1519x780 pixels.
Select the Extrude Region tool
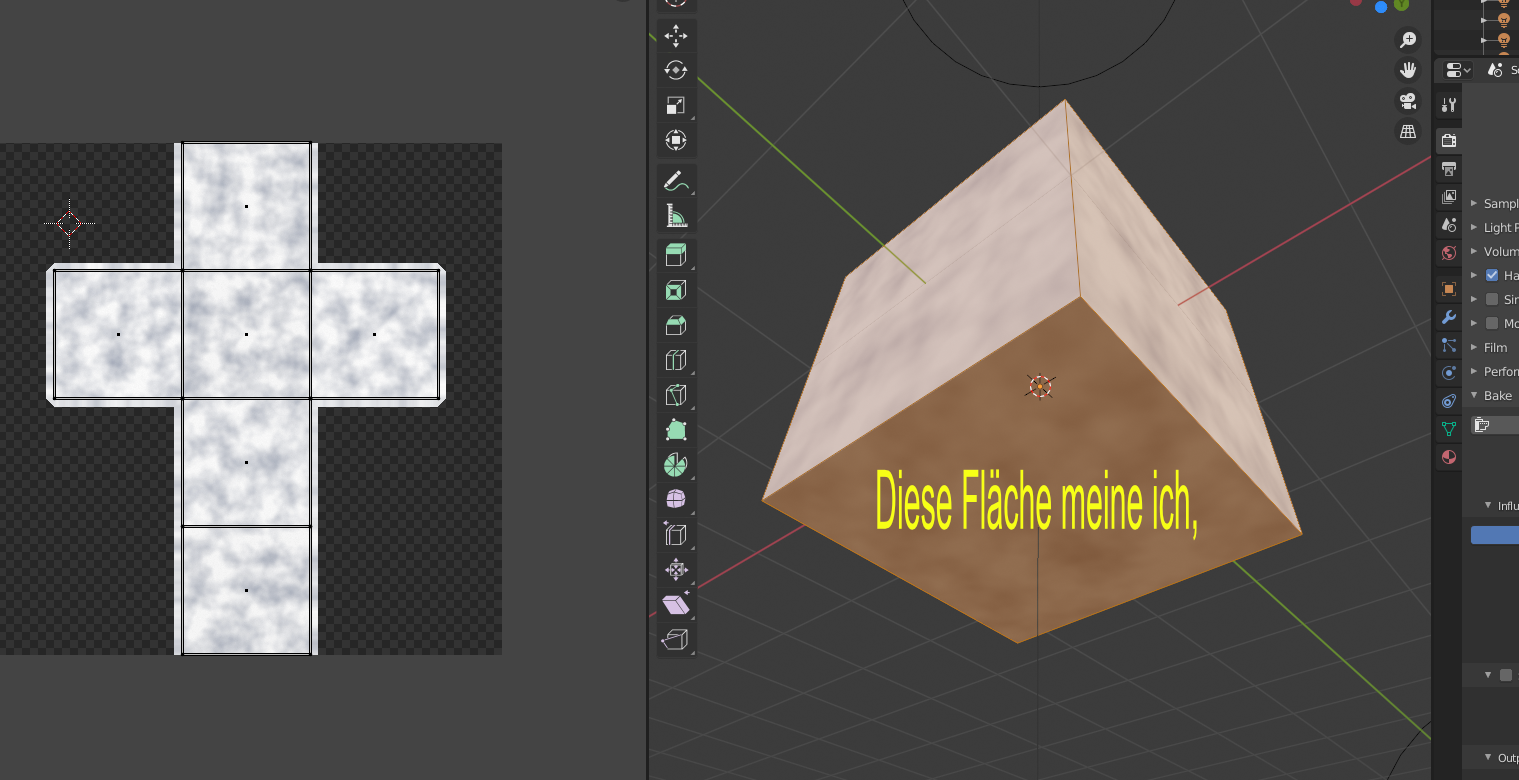pos(676,255)
